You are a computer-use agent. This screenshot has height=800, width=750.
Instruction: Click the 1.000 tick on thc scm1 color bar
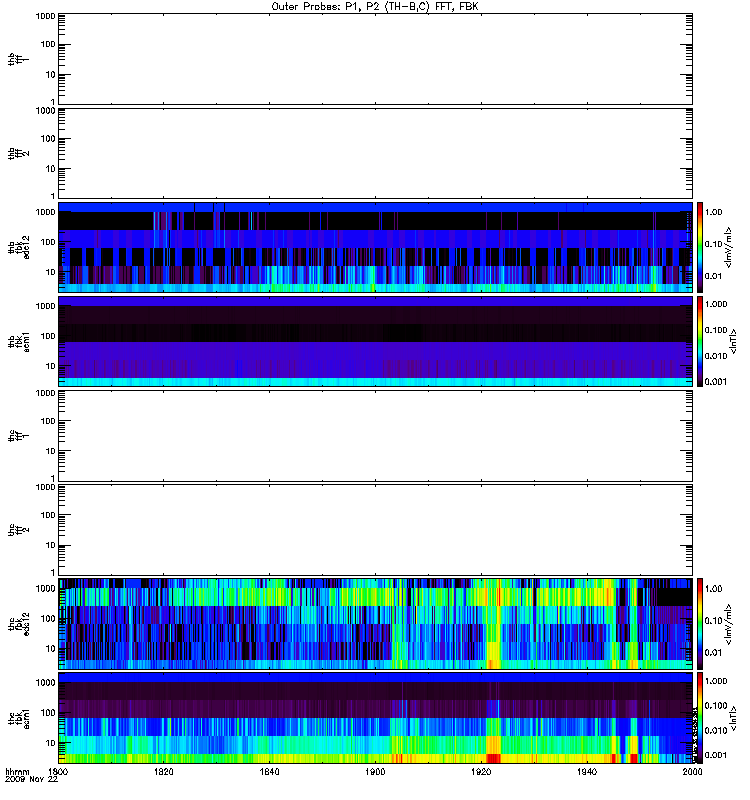pyautogui.click(x=716, y=681)
